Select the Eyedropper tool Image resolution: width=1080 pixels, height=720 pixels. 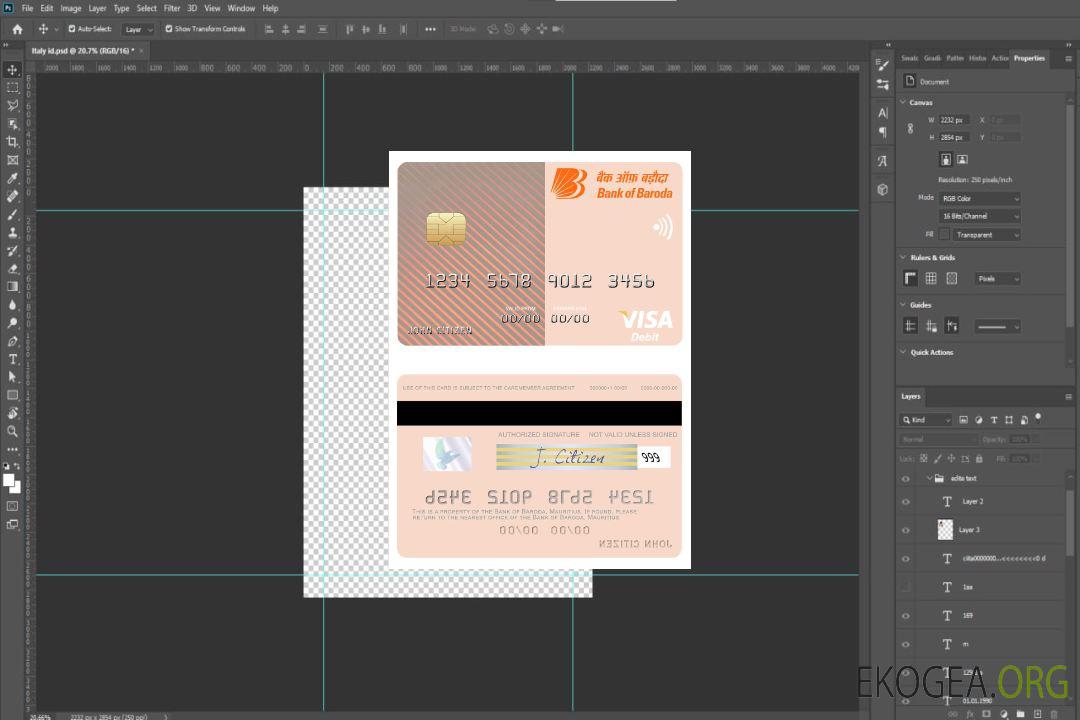tap(13, 178)
